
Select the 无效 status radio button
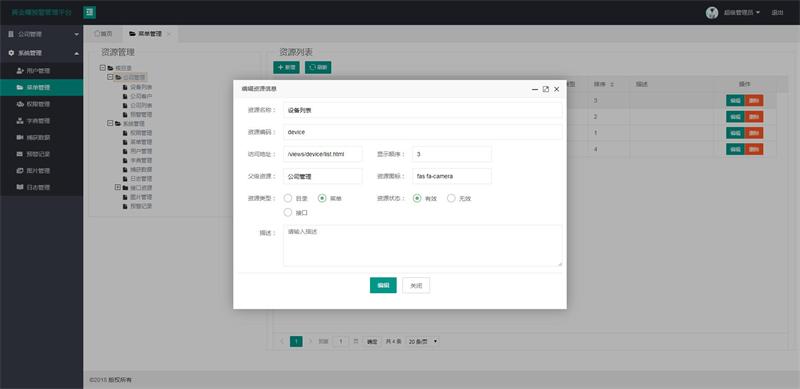[451, 198]
